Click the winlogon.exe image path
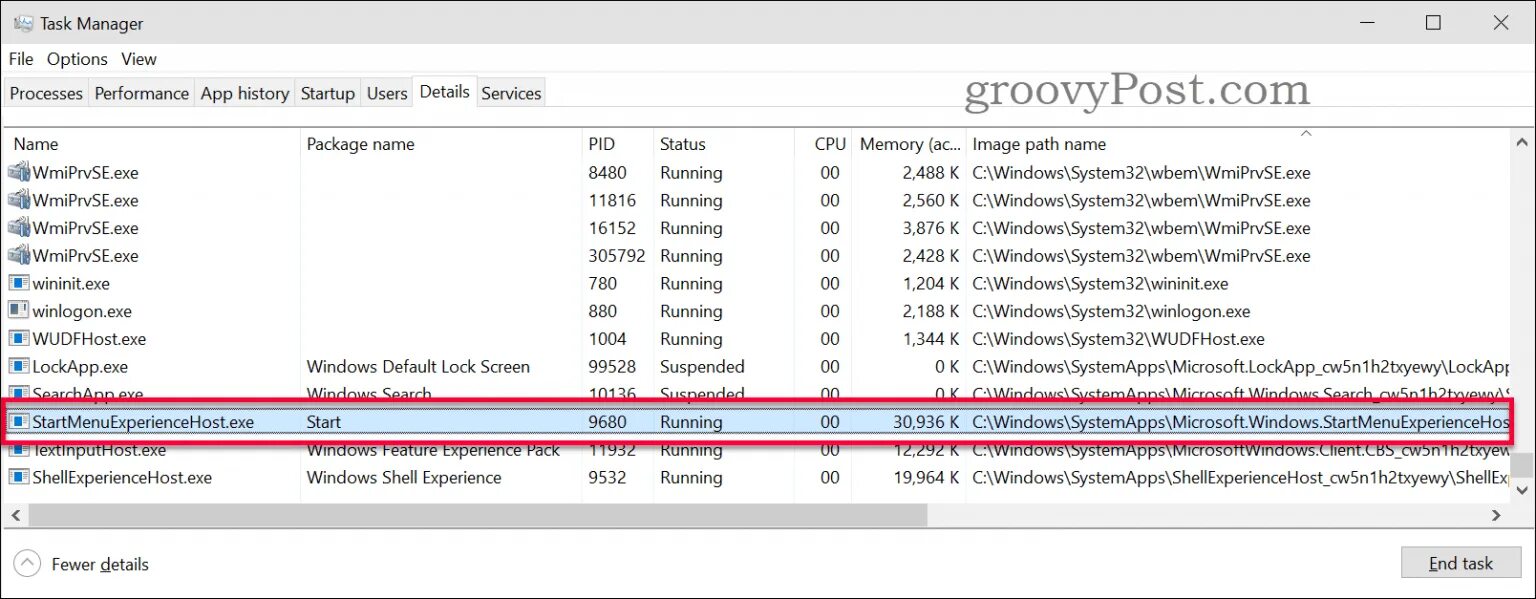Screen dimensions: 1536x599 click(1111, 311)
